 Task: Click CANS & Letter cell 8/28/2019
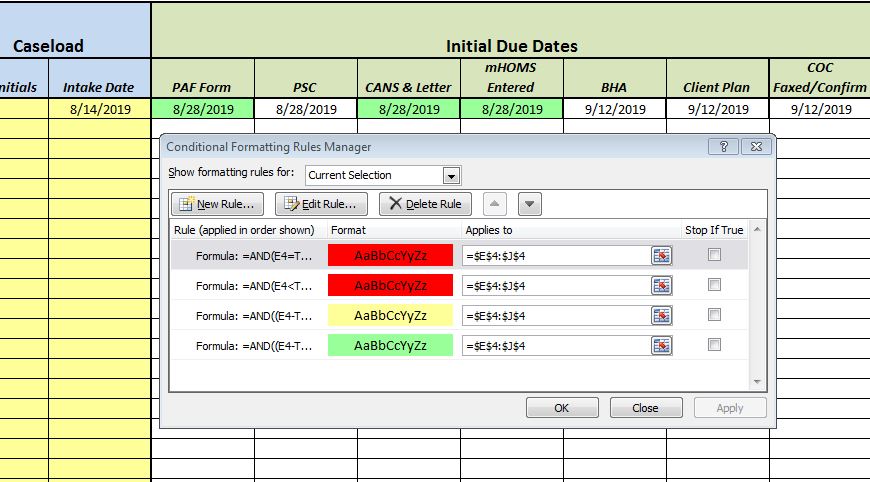[409, 109]
